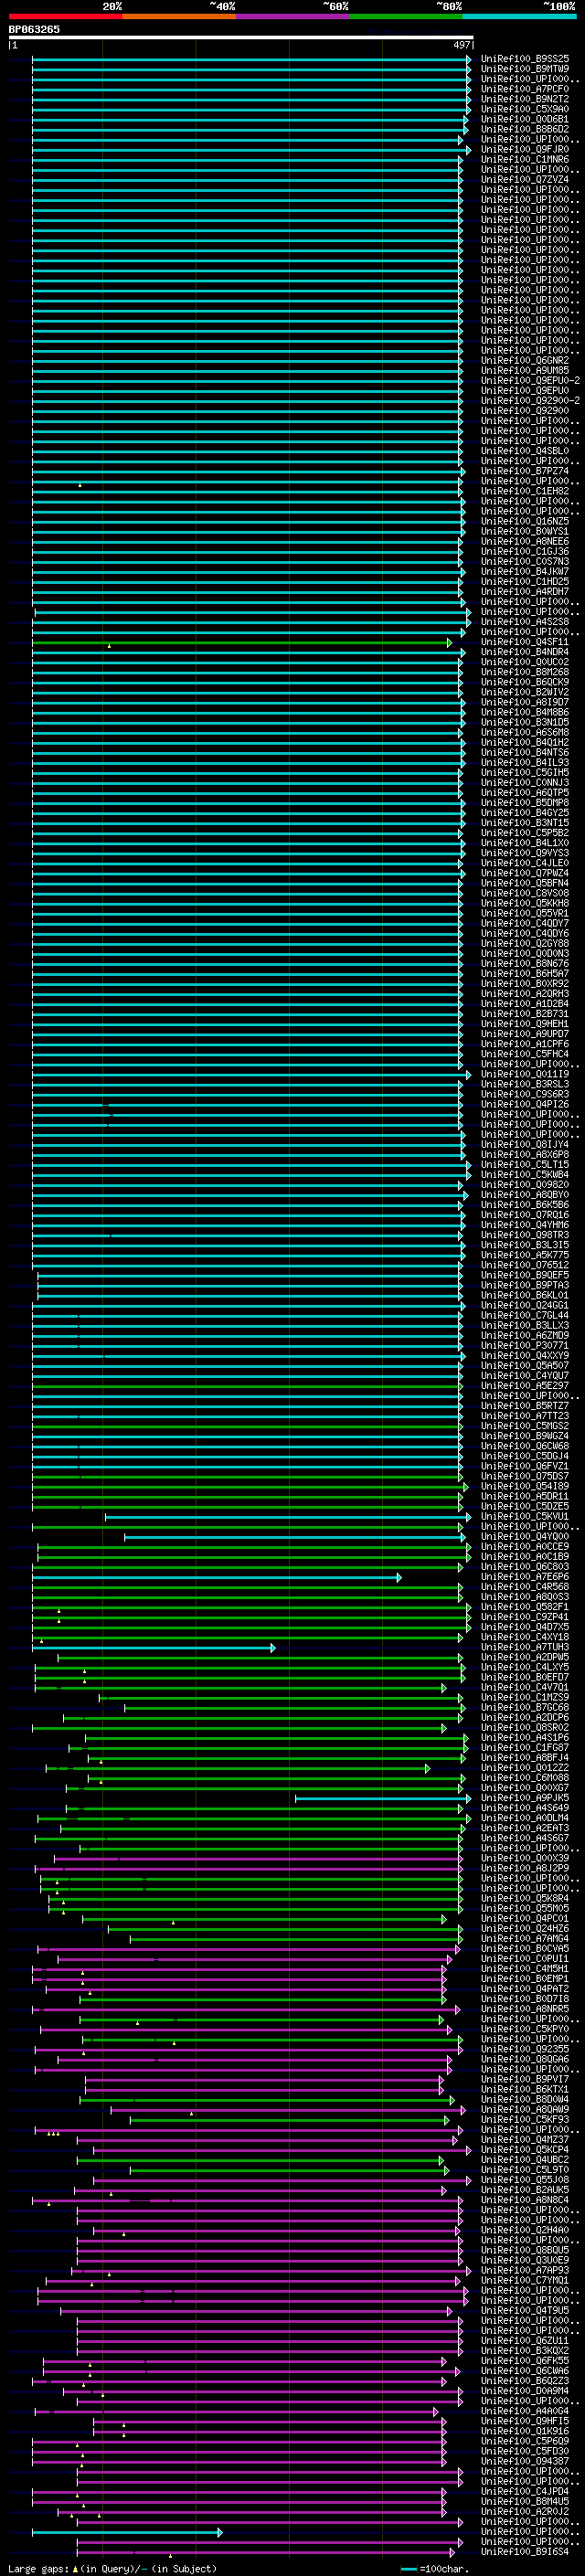Click label UniRef100_Q4SBL0
This screenshot has width=585, height=2576.
pyautogui.click(x=525, y=451)
